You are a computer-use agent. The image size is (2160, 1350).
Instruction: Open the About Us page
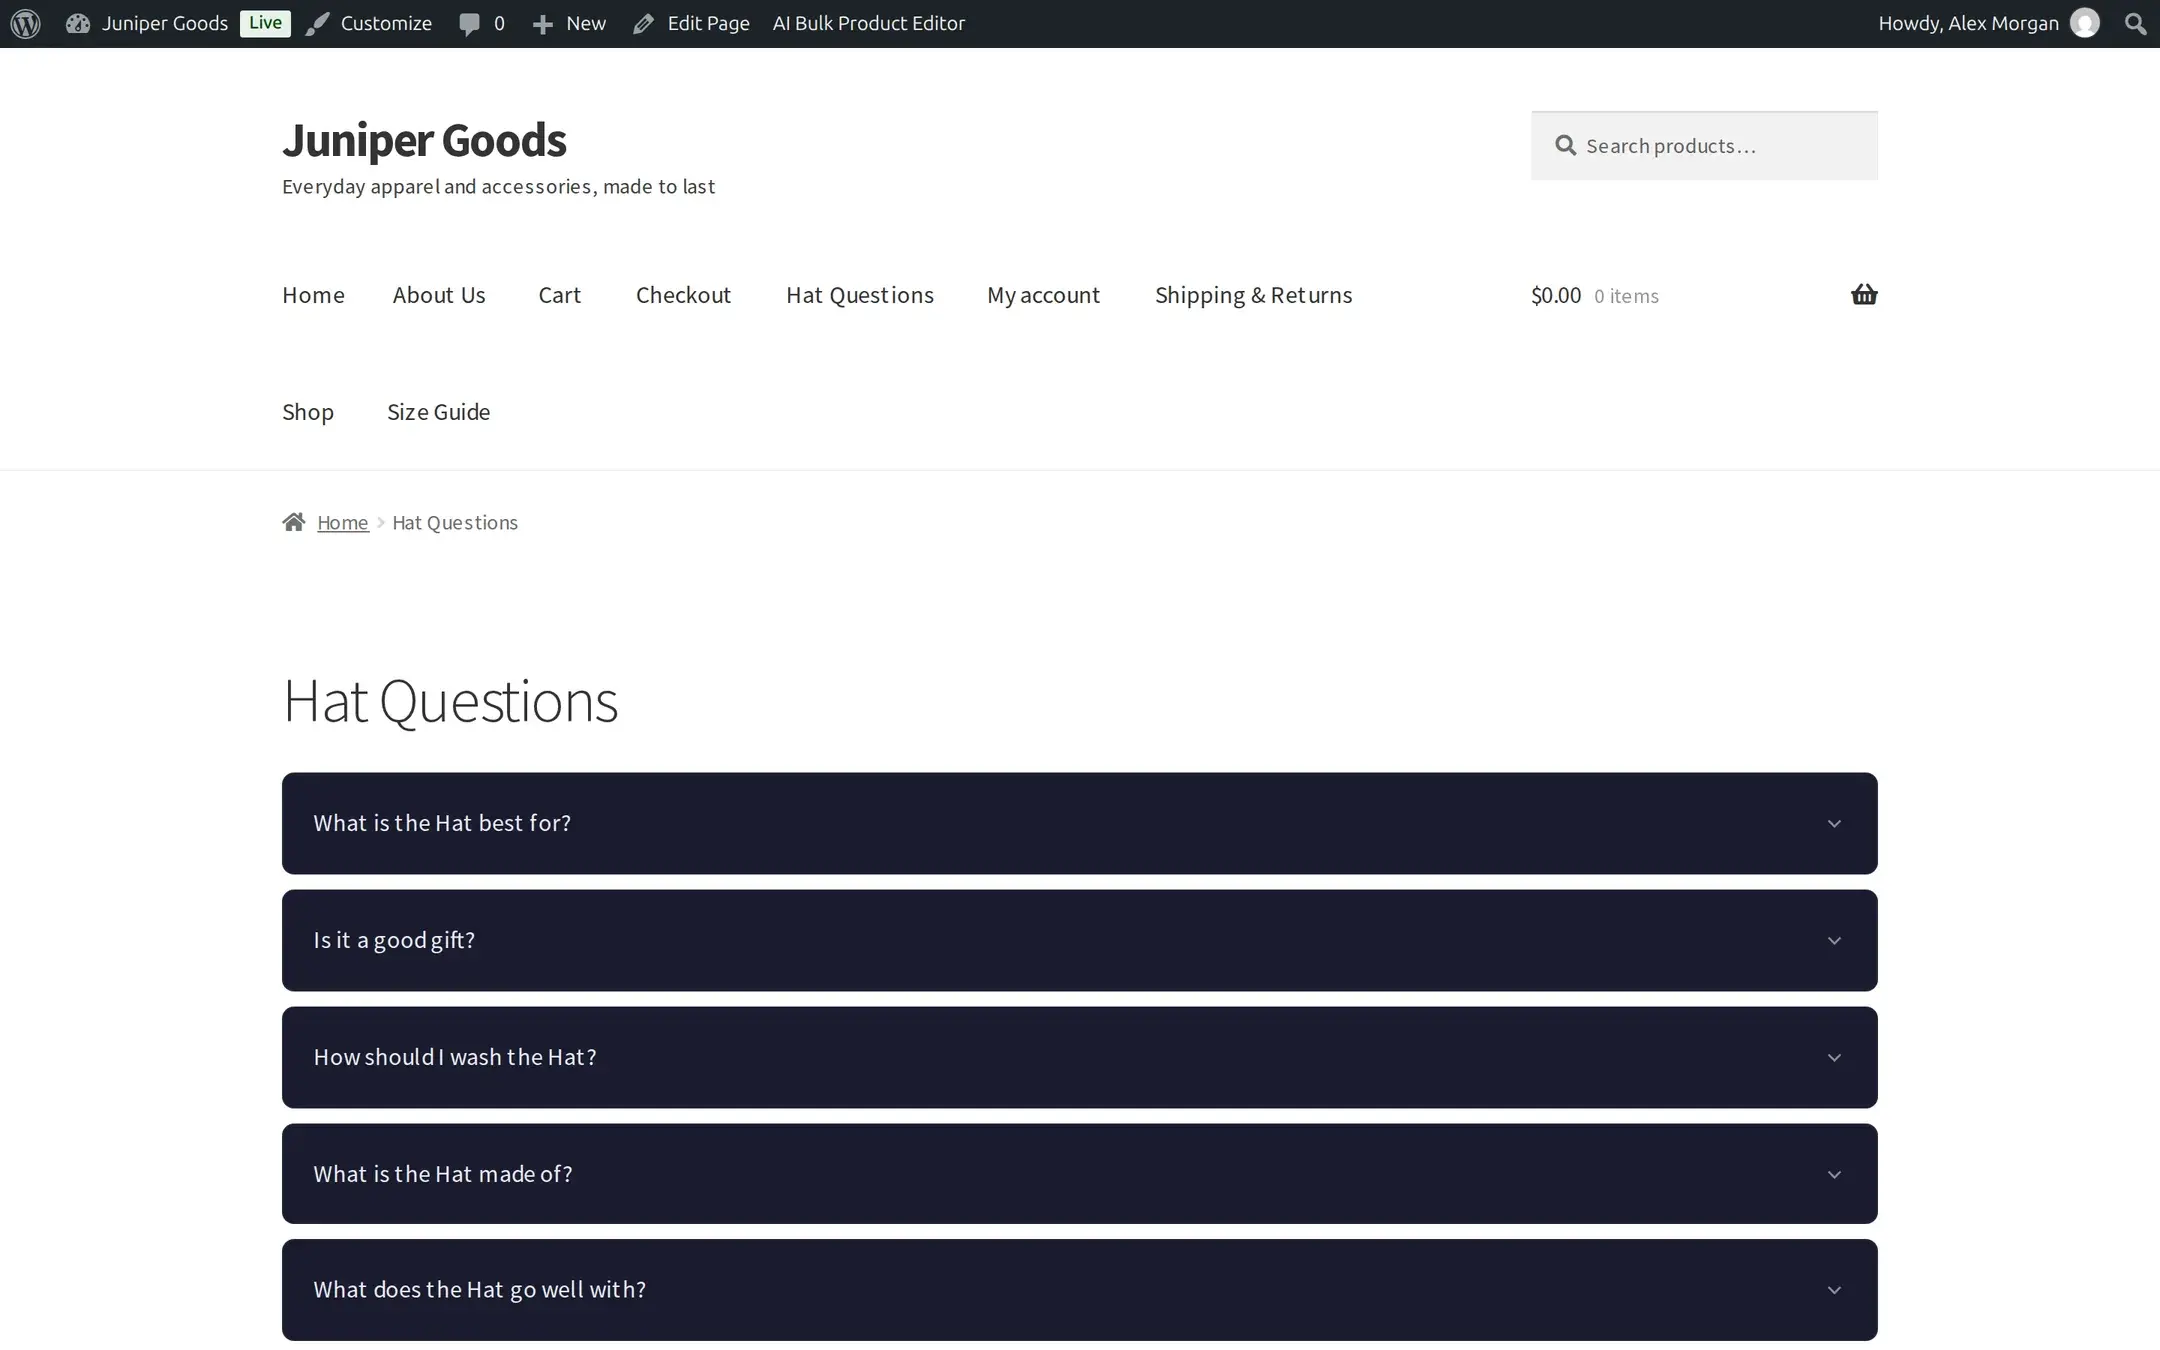tap(439, 295)
